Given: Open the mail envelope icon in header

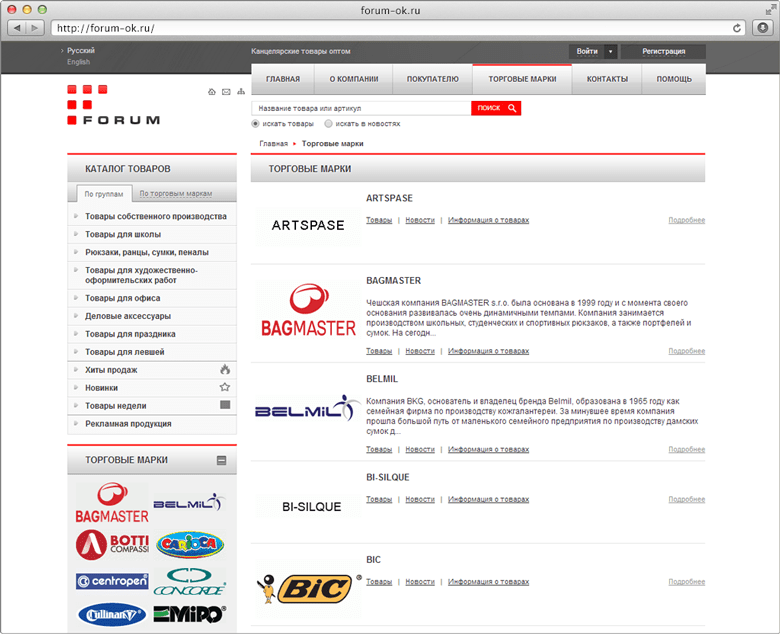Looking at the screenshot, I should (x=226, y=92).
